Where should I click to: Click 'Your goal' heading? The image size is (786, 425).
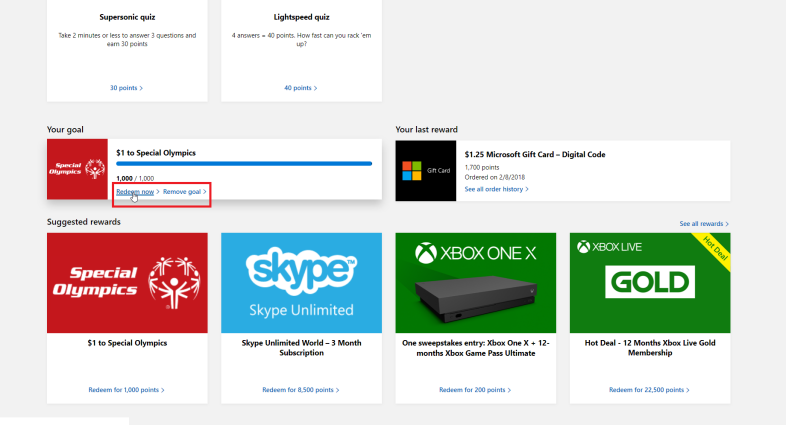[65, 130]
